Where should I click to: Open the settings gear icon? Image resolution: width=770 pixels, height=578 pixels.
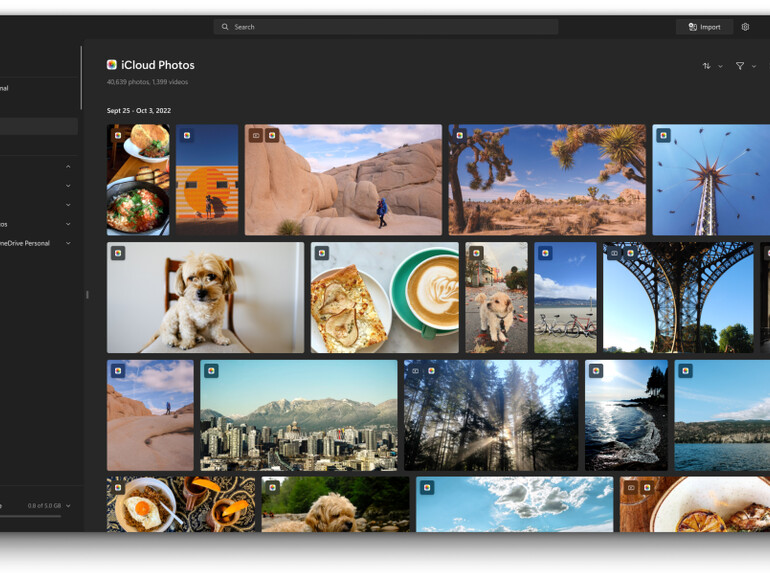click(x=745, y=27)
